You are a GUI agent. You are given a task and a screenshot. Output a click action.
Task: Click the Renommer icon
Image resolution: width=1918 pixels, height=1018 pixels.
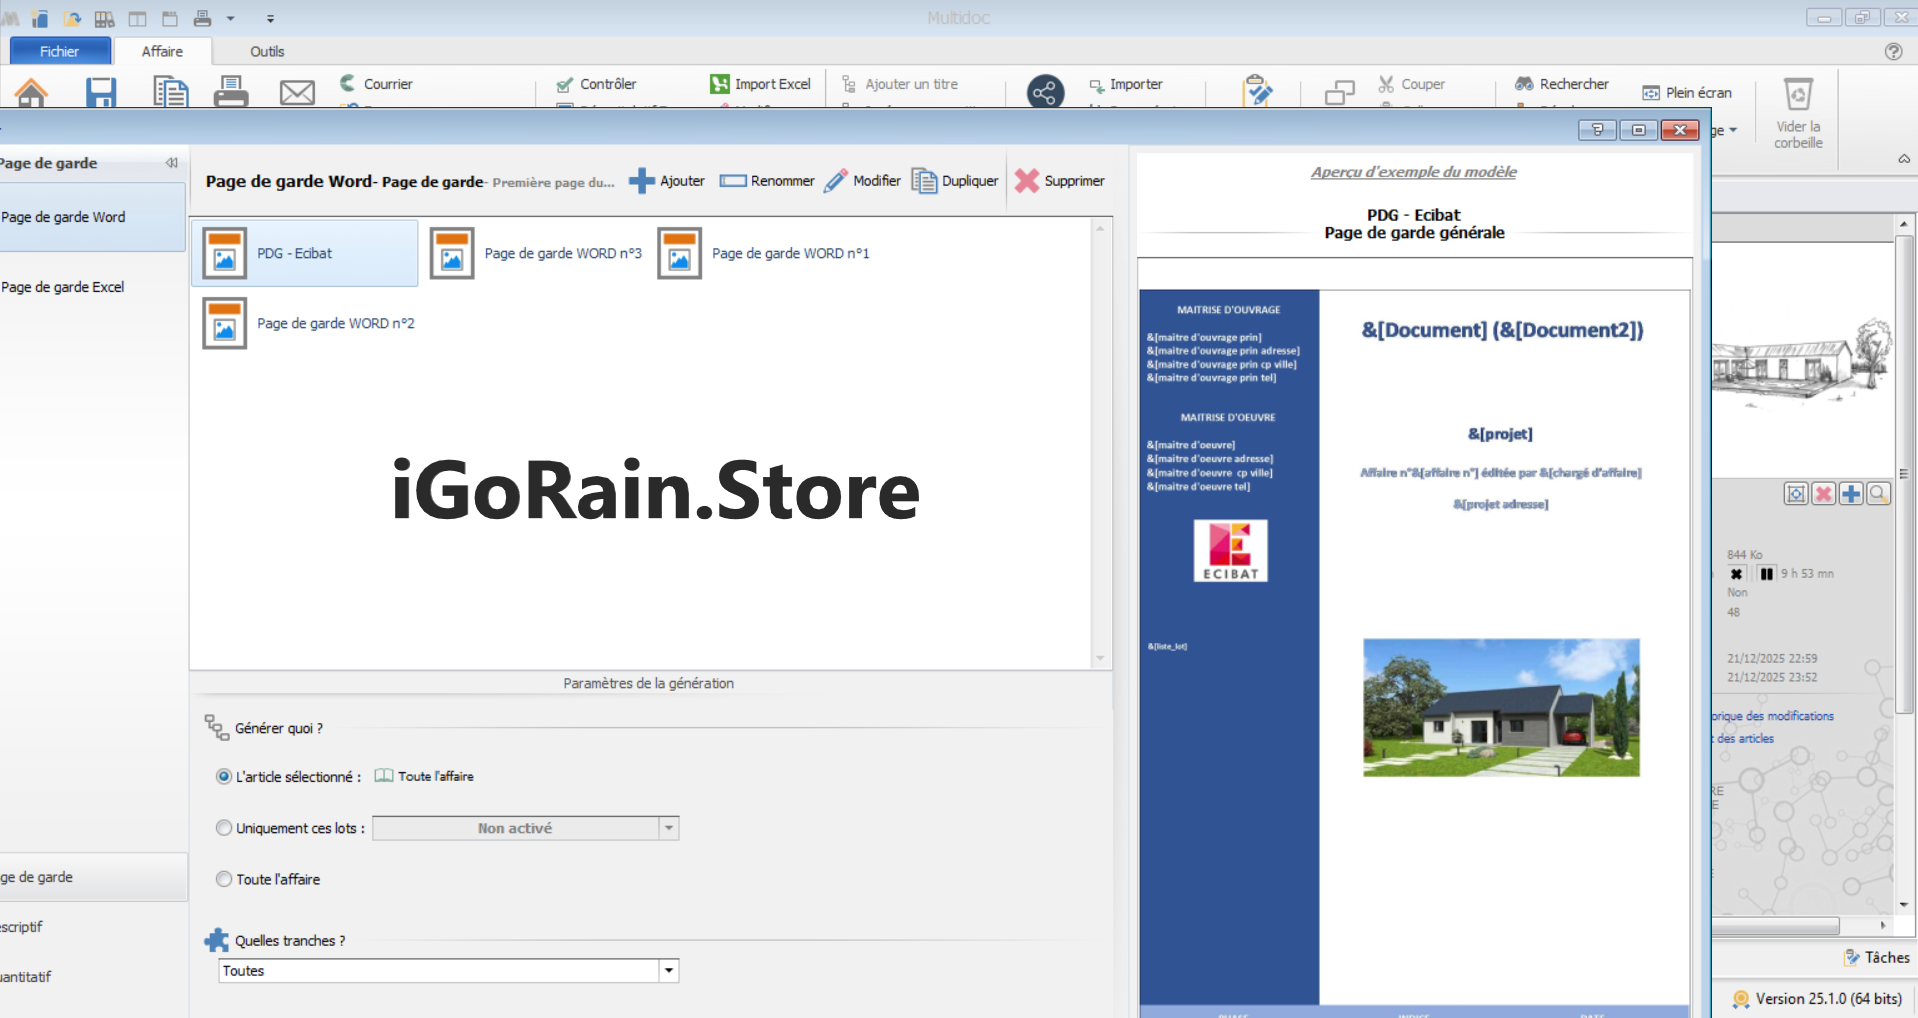pos(733,181)
